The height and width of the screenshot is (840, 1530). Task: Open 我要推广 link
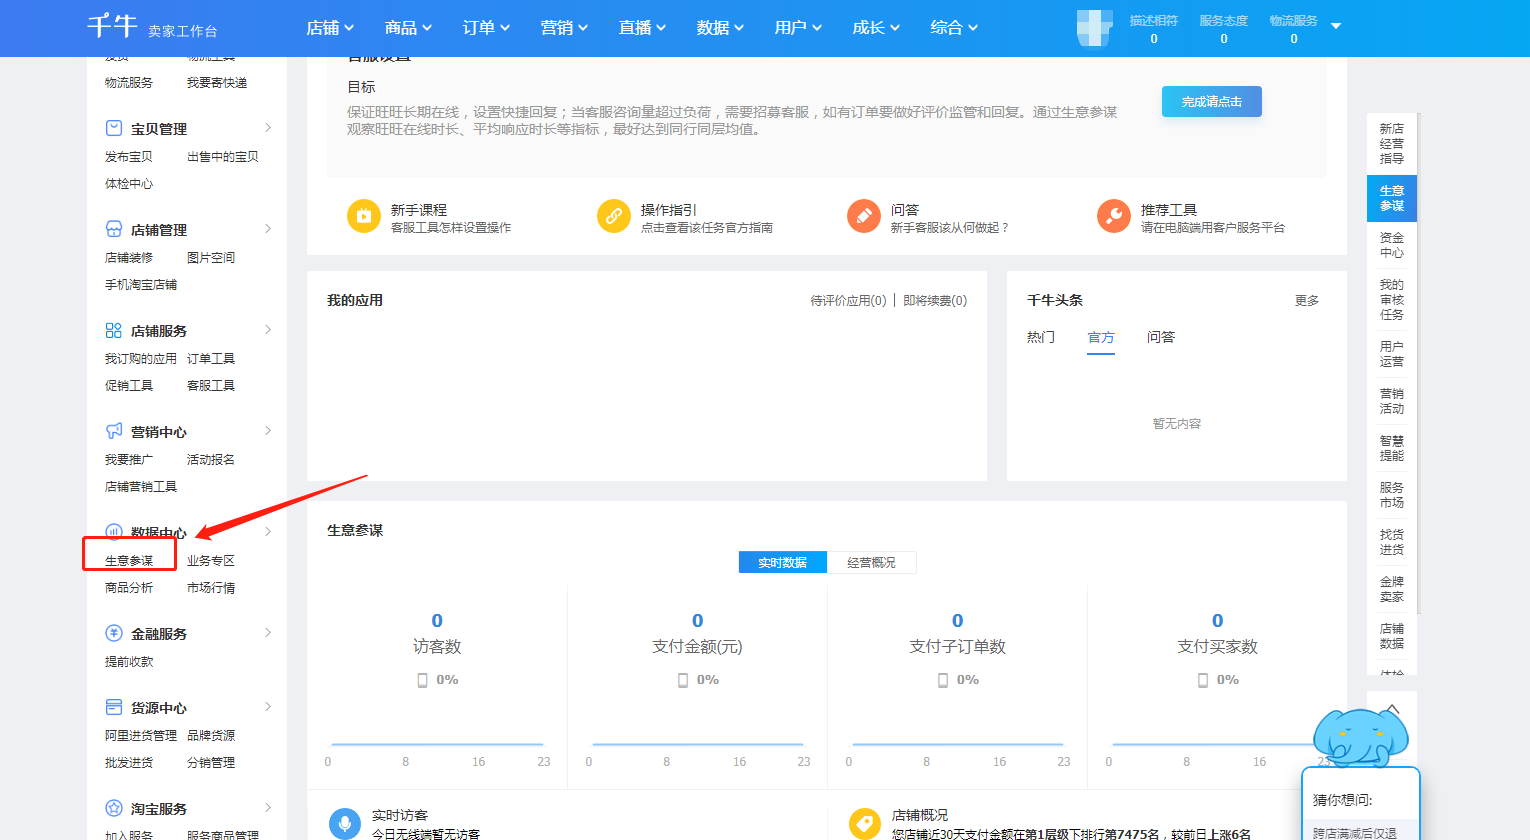[x=129, y=460]
